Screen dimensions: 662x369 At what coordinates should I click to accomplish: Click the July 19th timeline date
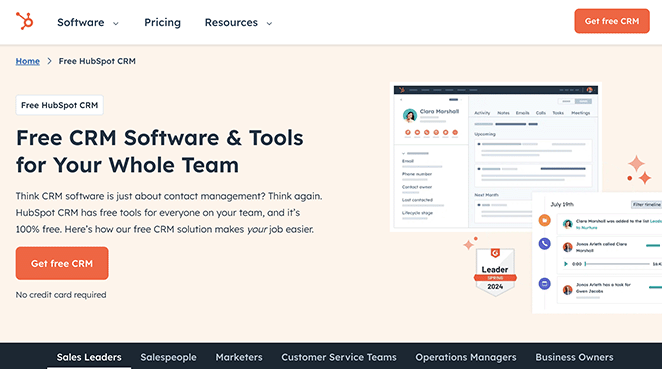562,204
